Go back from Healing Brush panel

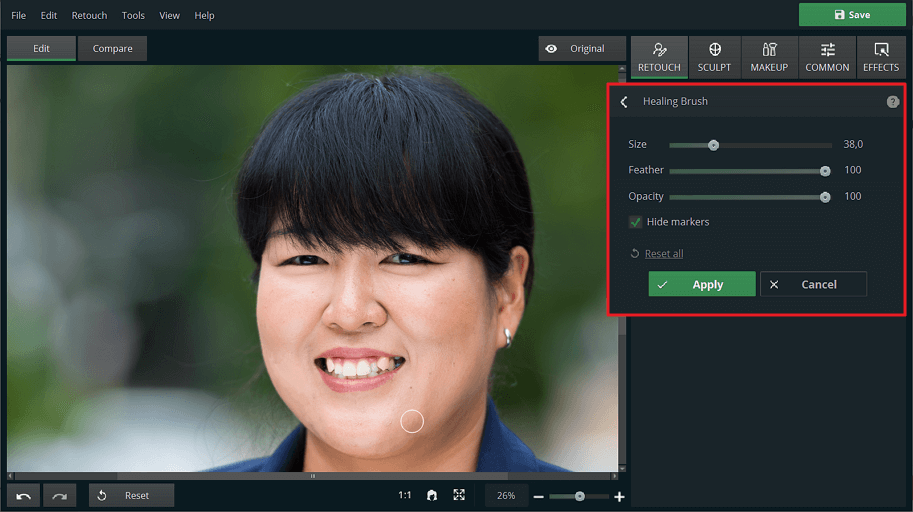click(x=624, y=102)
